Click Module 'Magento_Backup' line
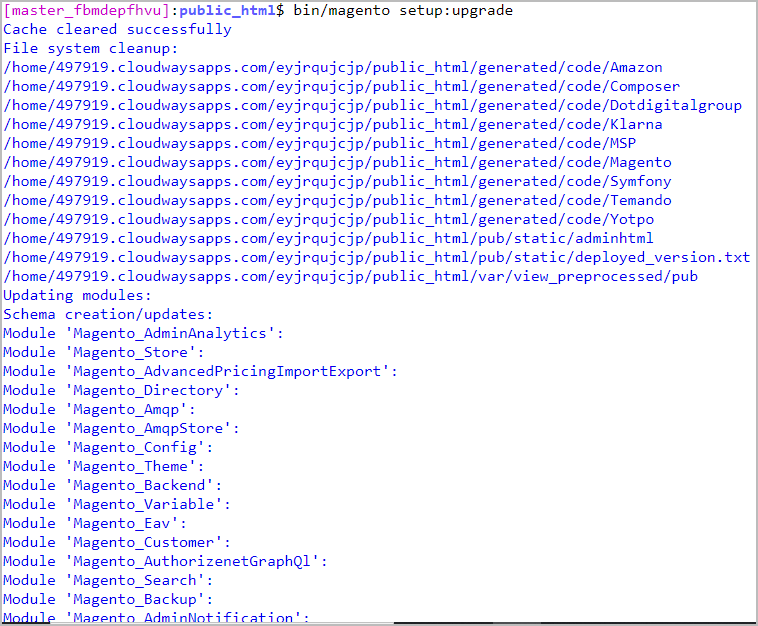The width and height of the screenshot is (758, 626). (108, 599)
